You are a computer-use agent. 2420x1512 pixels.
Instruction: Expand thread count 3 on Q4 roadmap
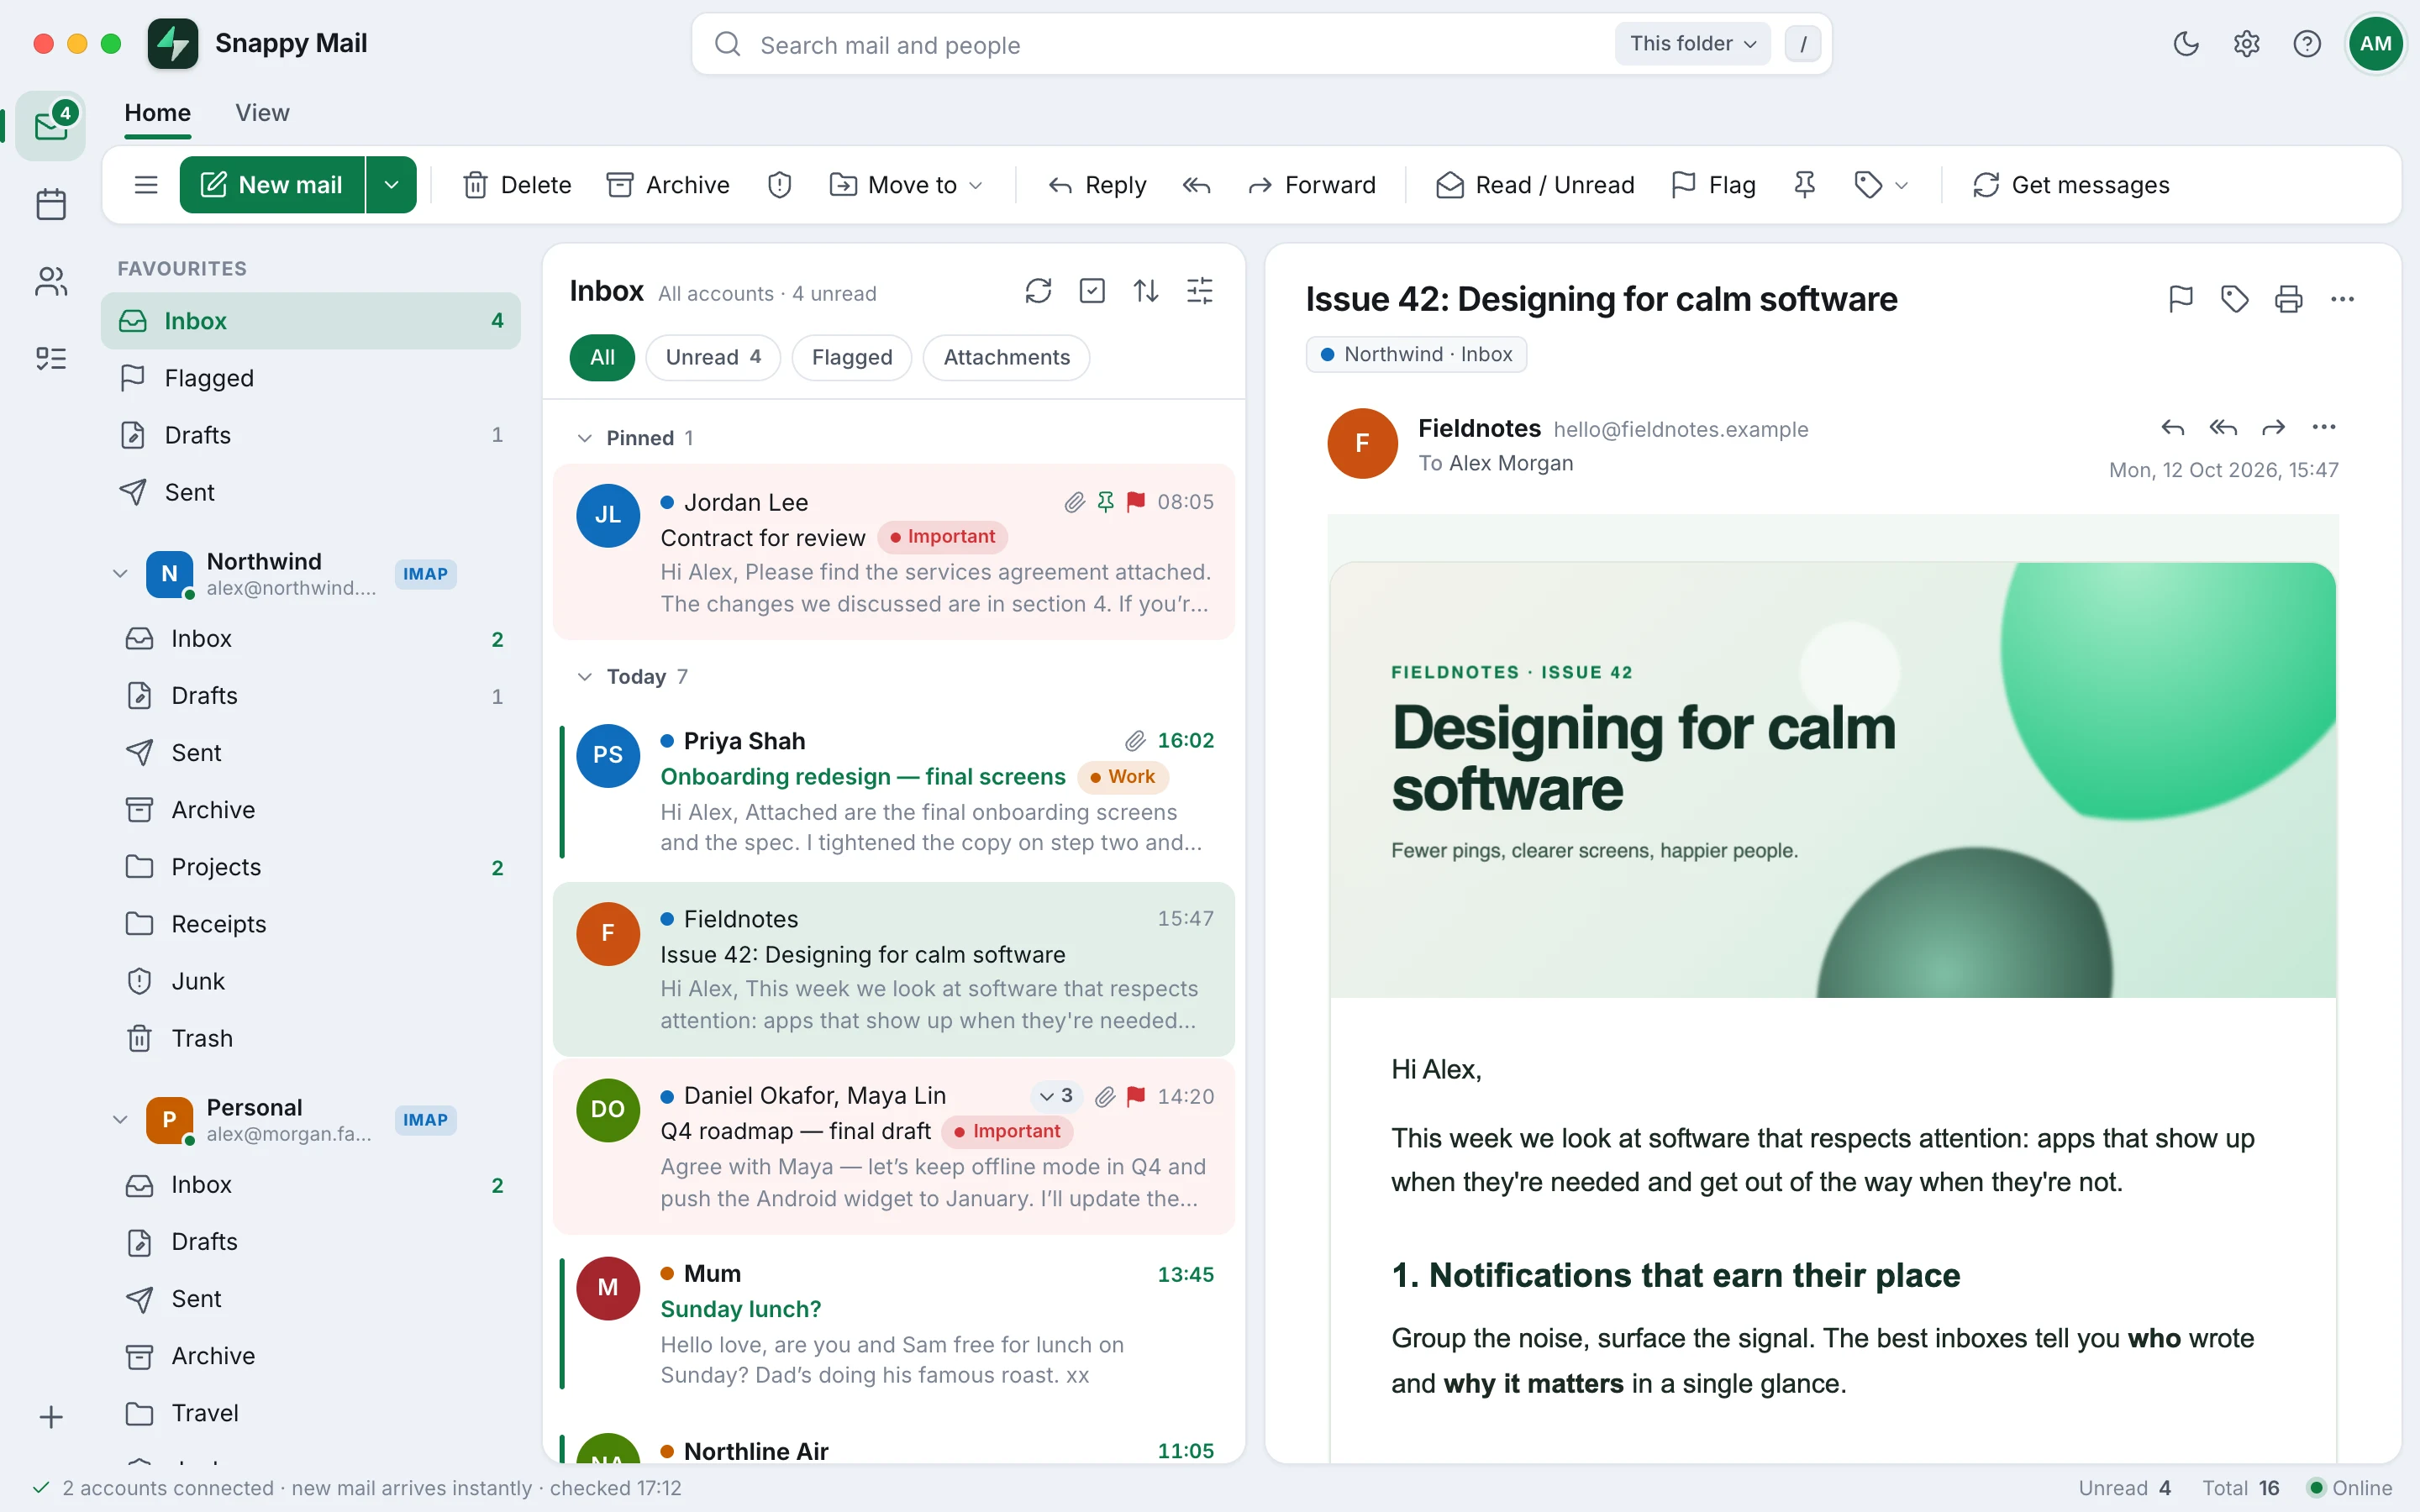1056,1096
